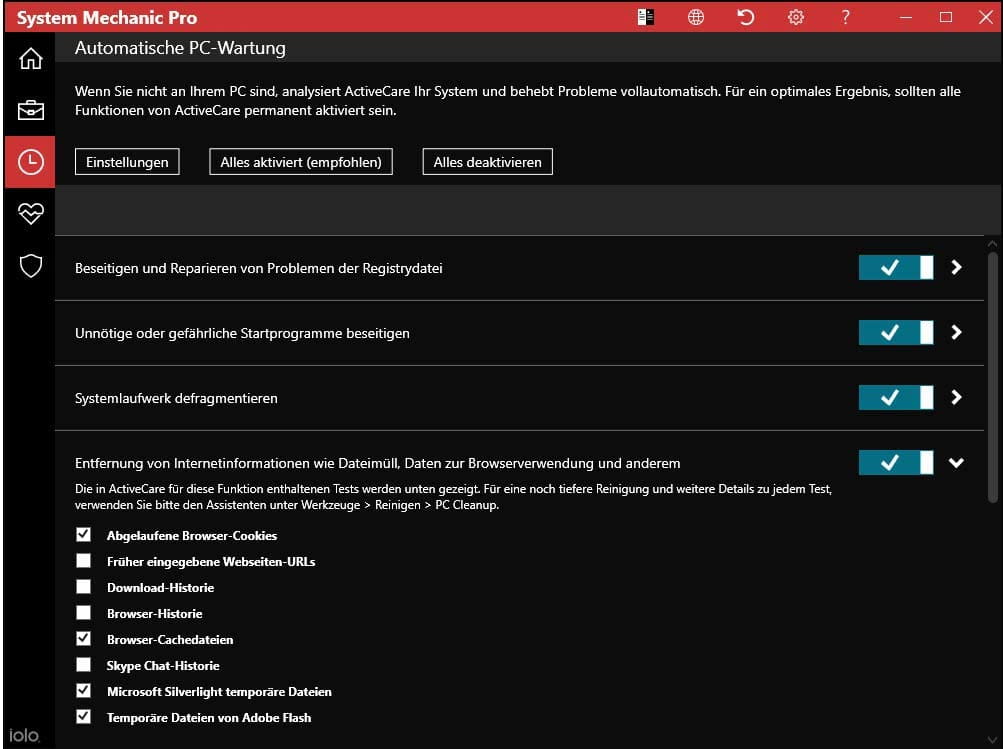Disable the Systemlaufwerk defragmentieren switch

coord(895,398)
